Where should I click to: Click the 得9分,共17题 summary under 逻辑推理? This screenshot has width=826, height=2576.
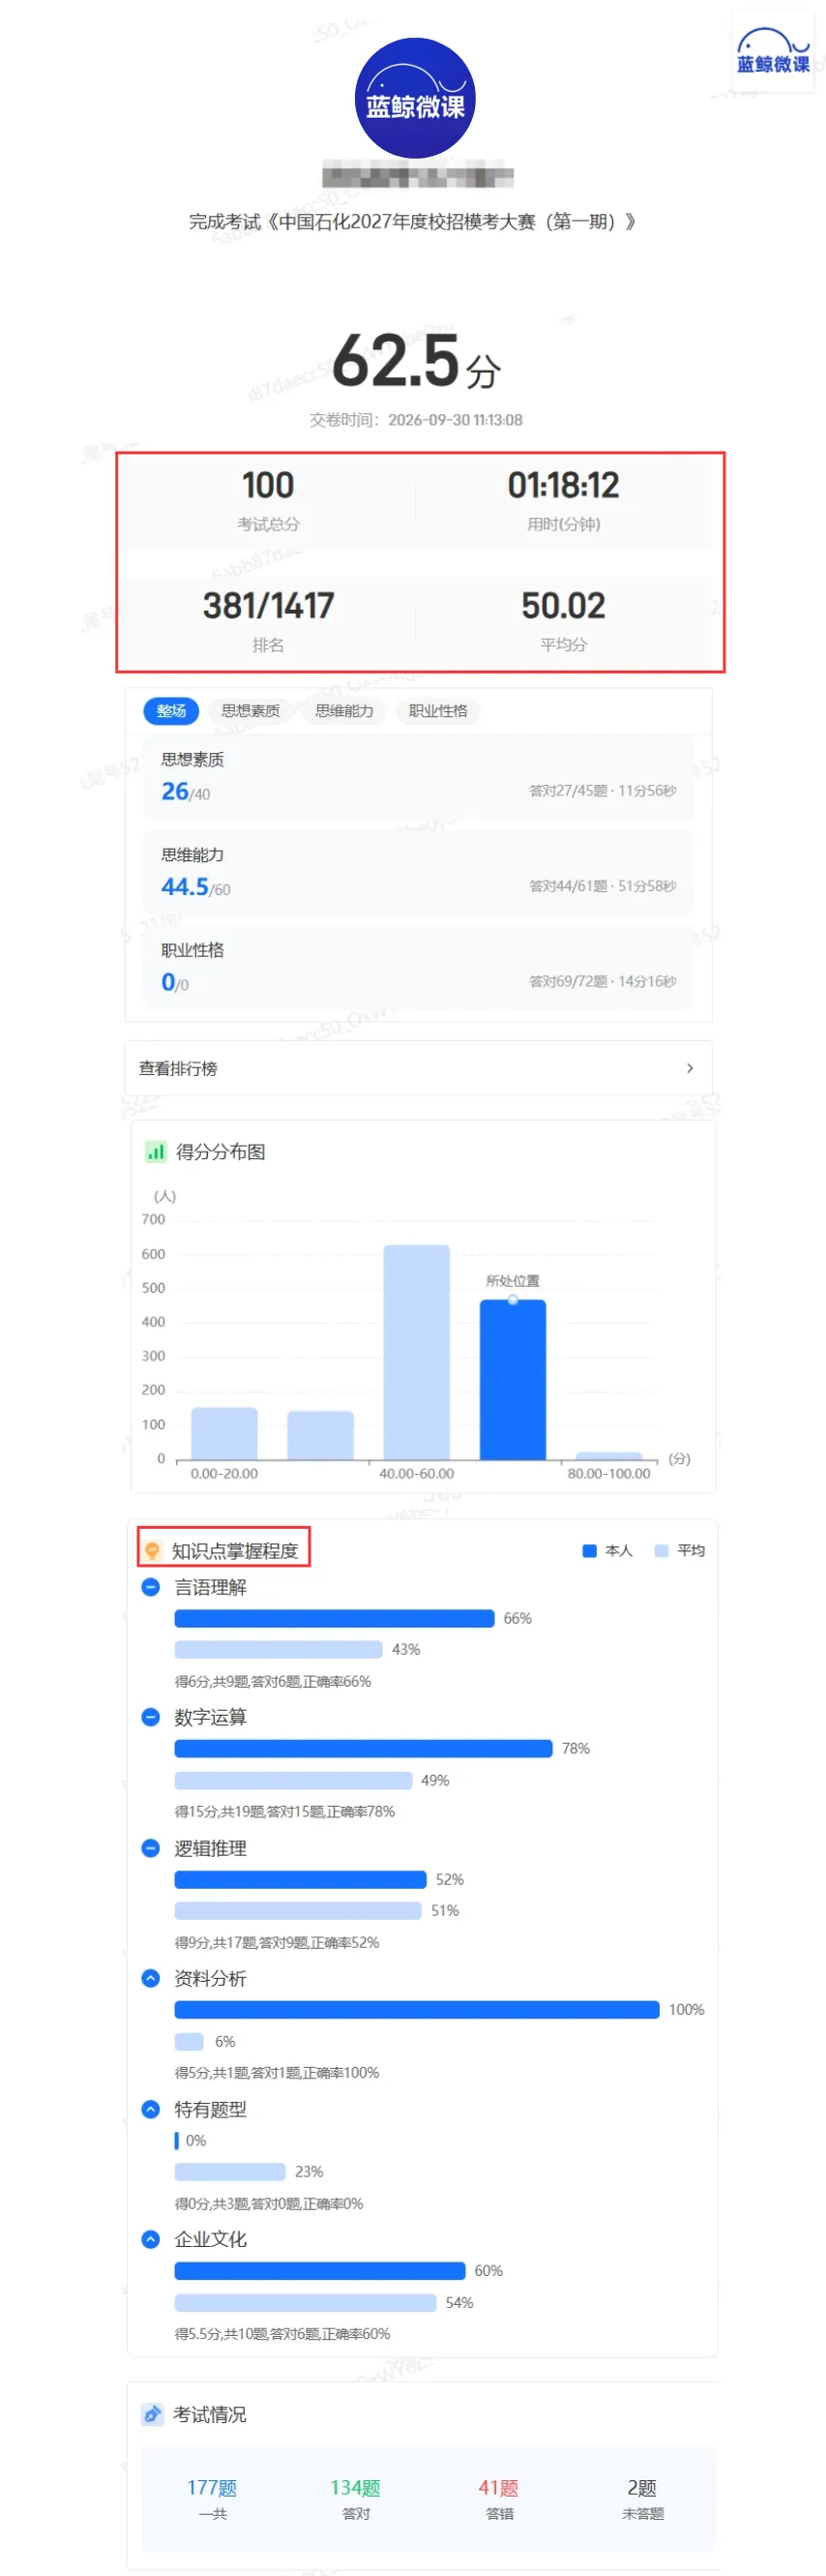coord(277,1942)
